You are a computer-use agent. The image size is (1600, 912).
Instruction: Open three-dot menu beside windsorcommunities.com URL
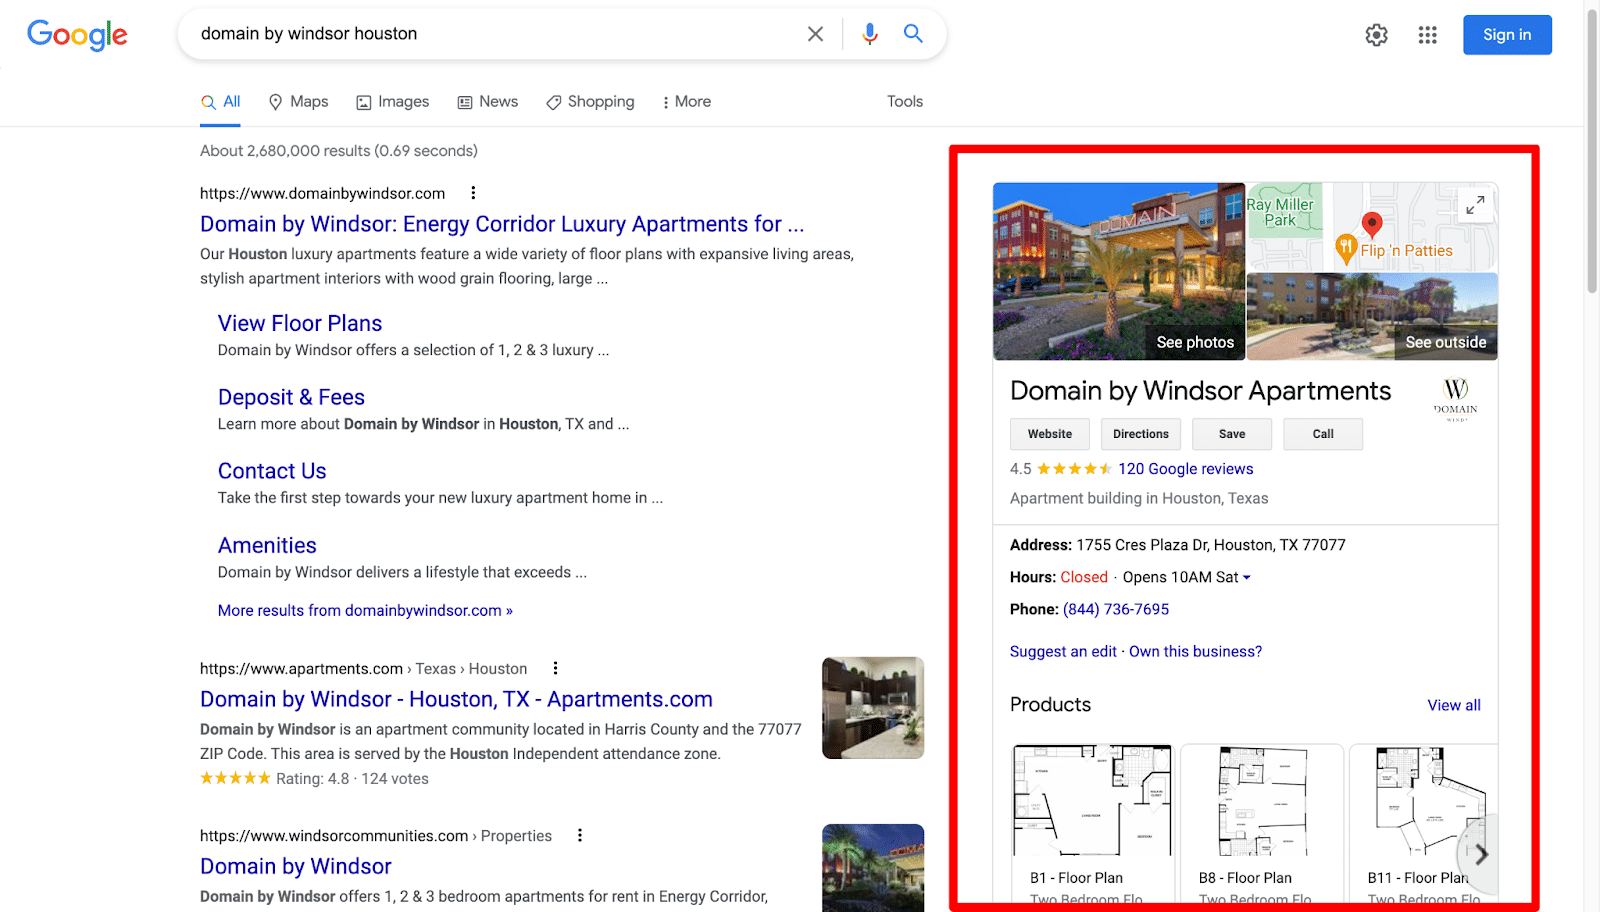[579, 835]
